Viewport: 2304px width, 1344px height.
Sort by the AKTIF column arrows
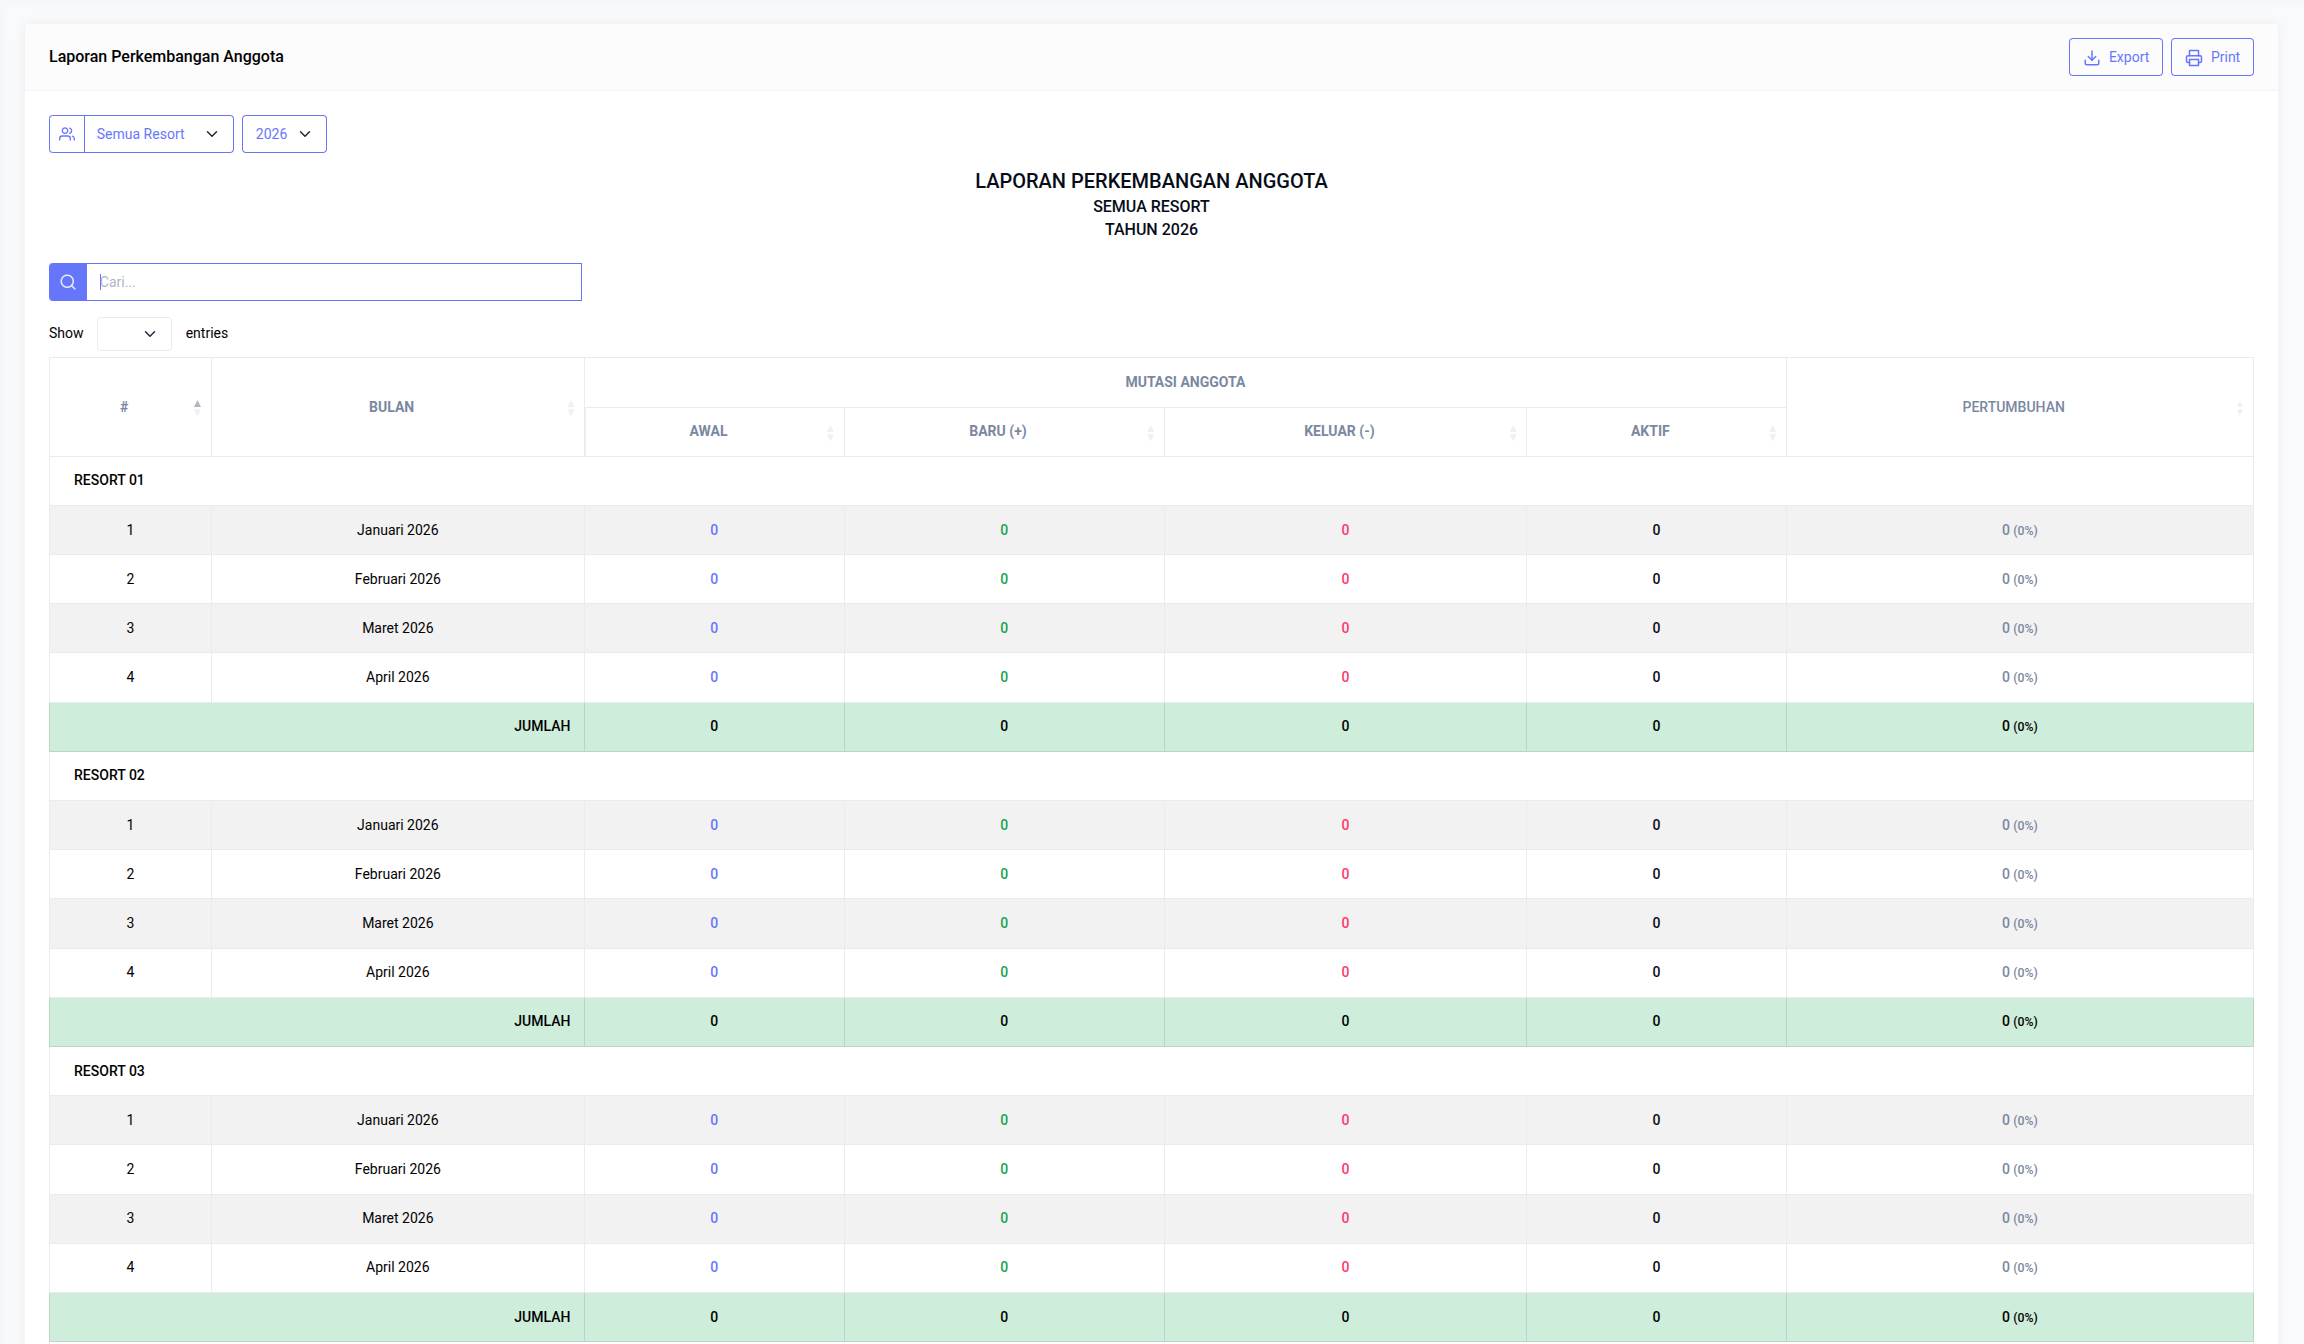(x=1772, y=432)
